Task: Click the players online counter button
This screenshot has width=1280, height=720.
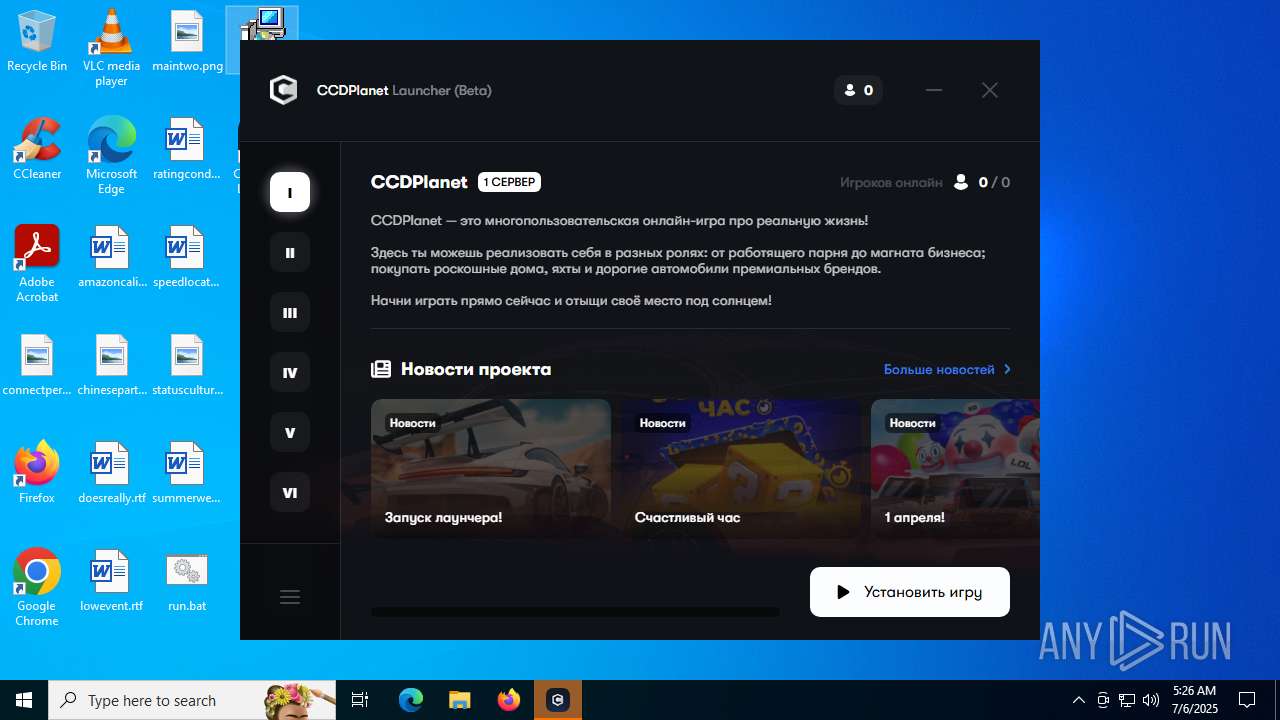Action: pyautogui.click(x=858, y=90)
